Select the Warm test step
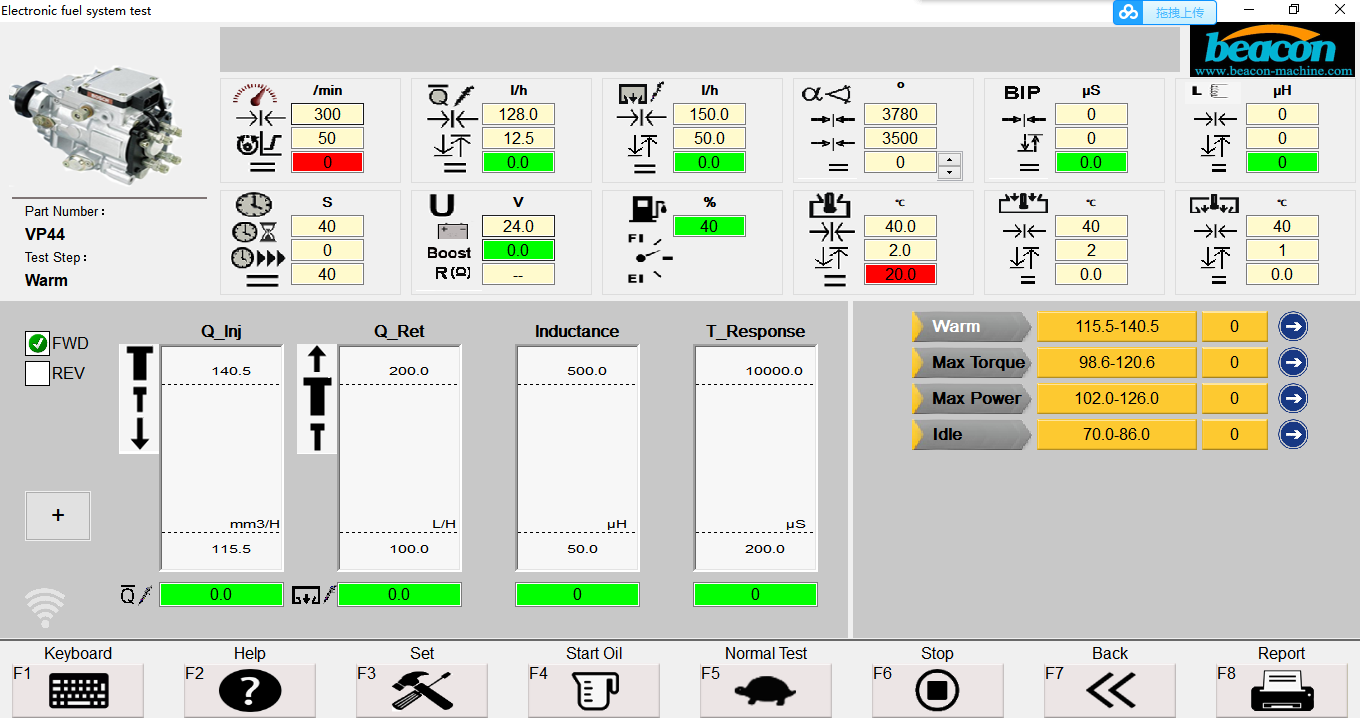 point(971,326)
